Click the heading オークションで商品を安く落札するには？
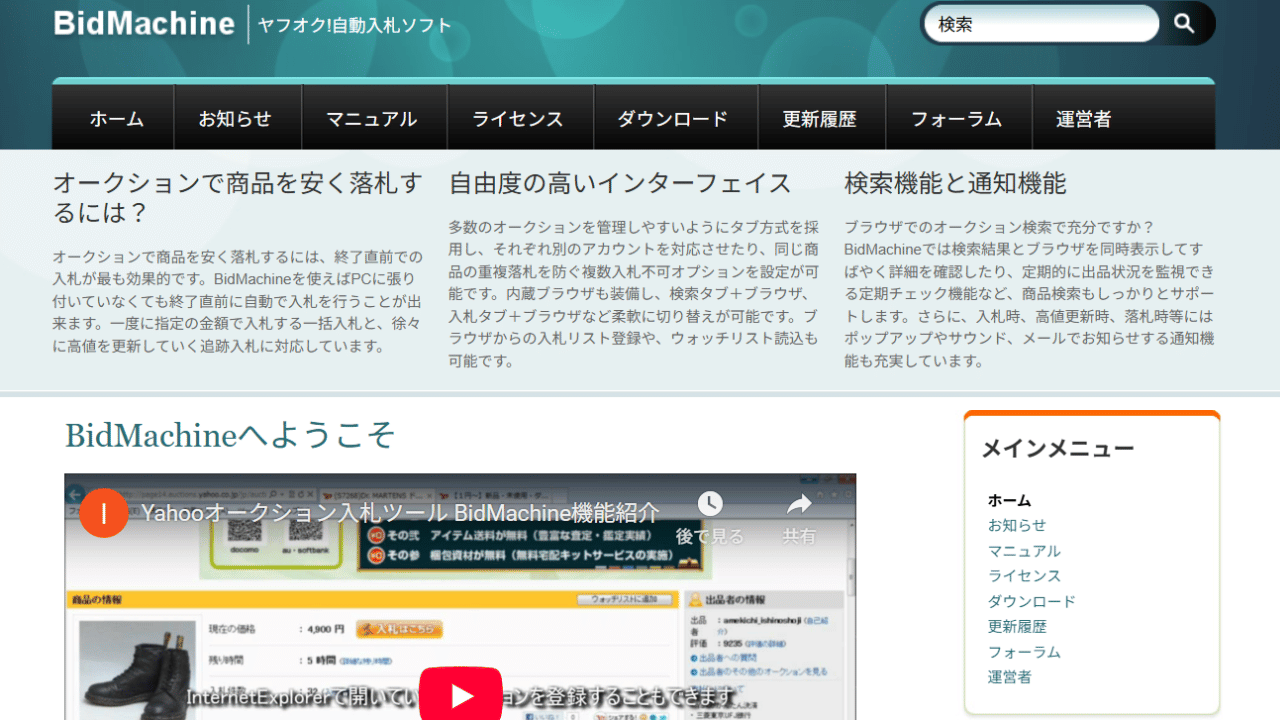 tap(238, 198)
